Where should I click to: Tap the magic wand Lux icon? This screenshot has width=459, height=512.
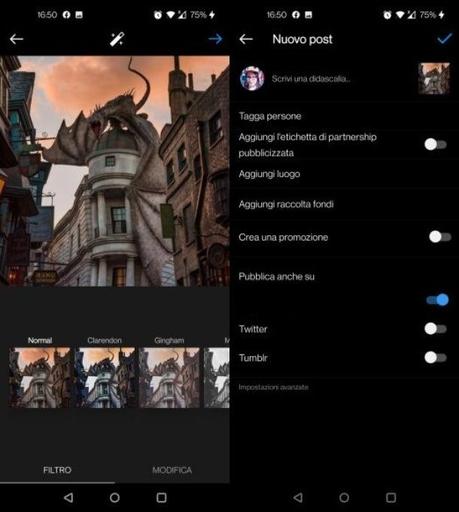click(117, 39)
